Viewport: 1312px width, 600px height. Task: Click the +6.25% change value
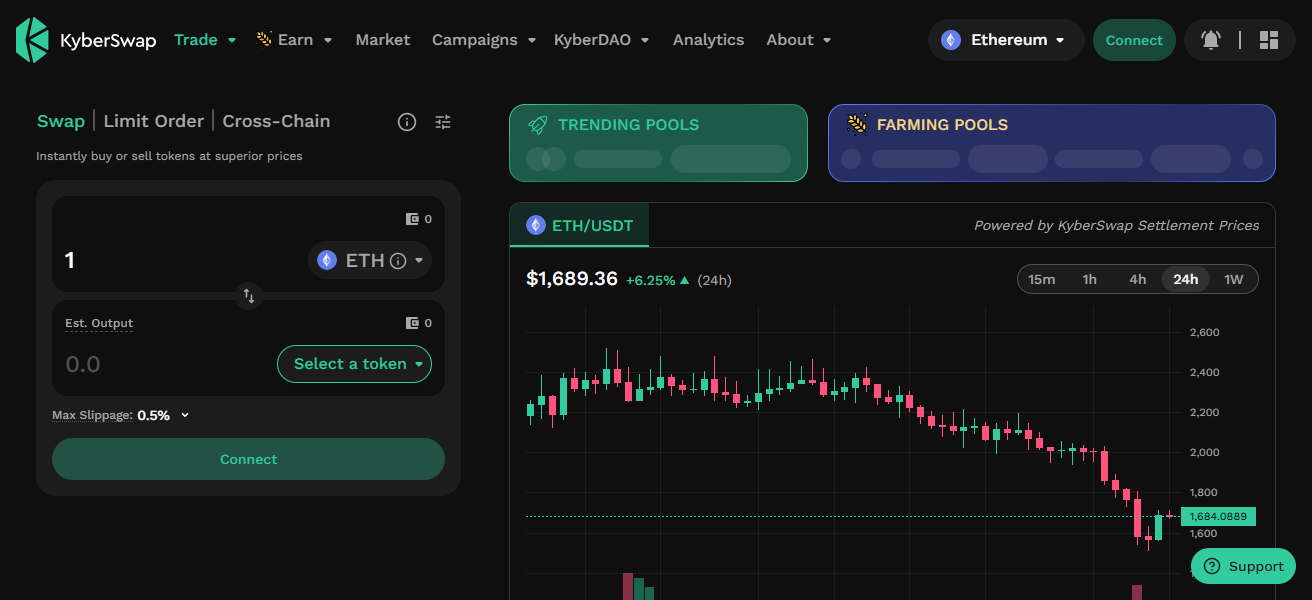tap(651, 280)
